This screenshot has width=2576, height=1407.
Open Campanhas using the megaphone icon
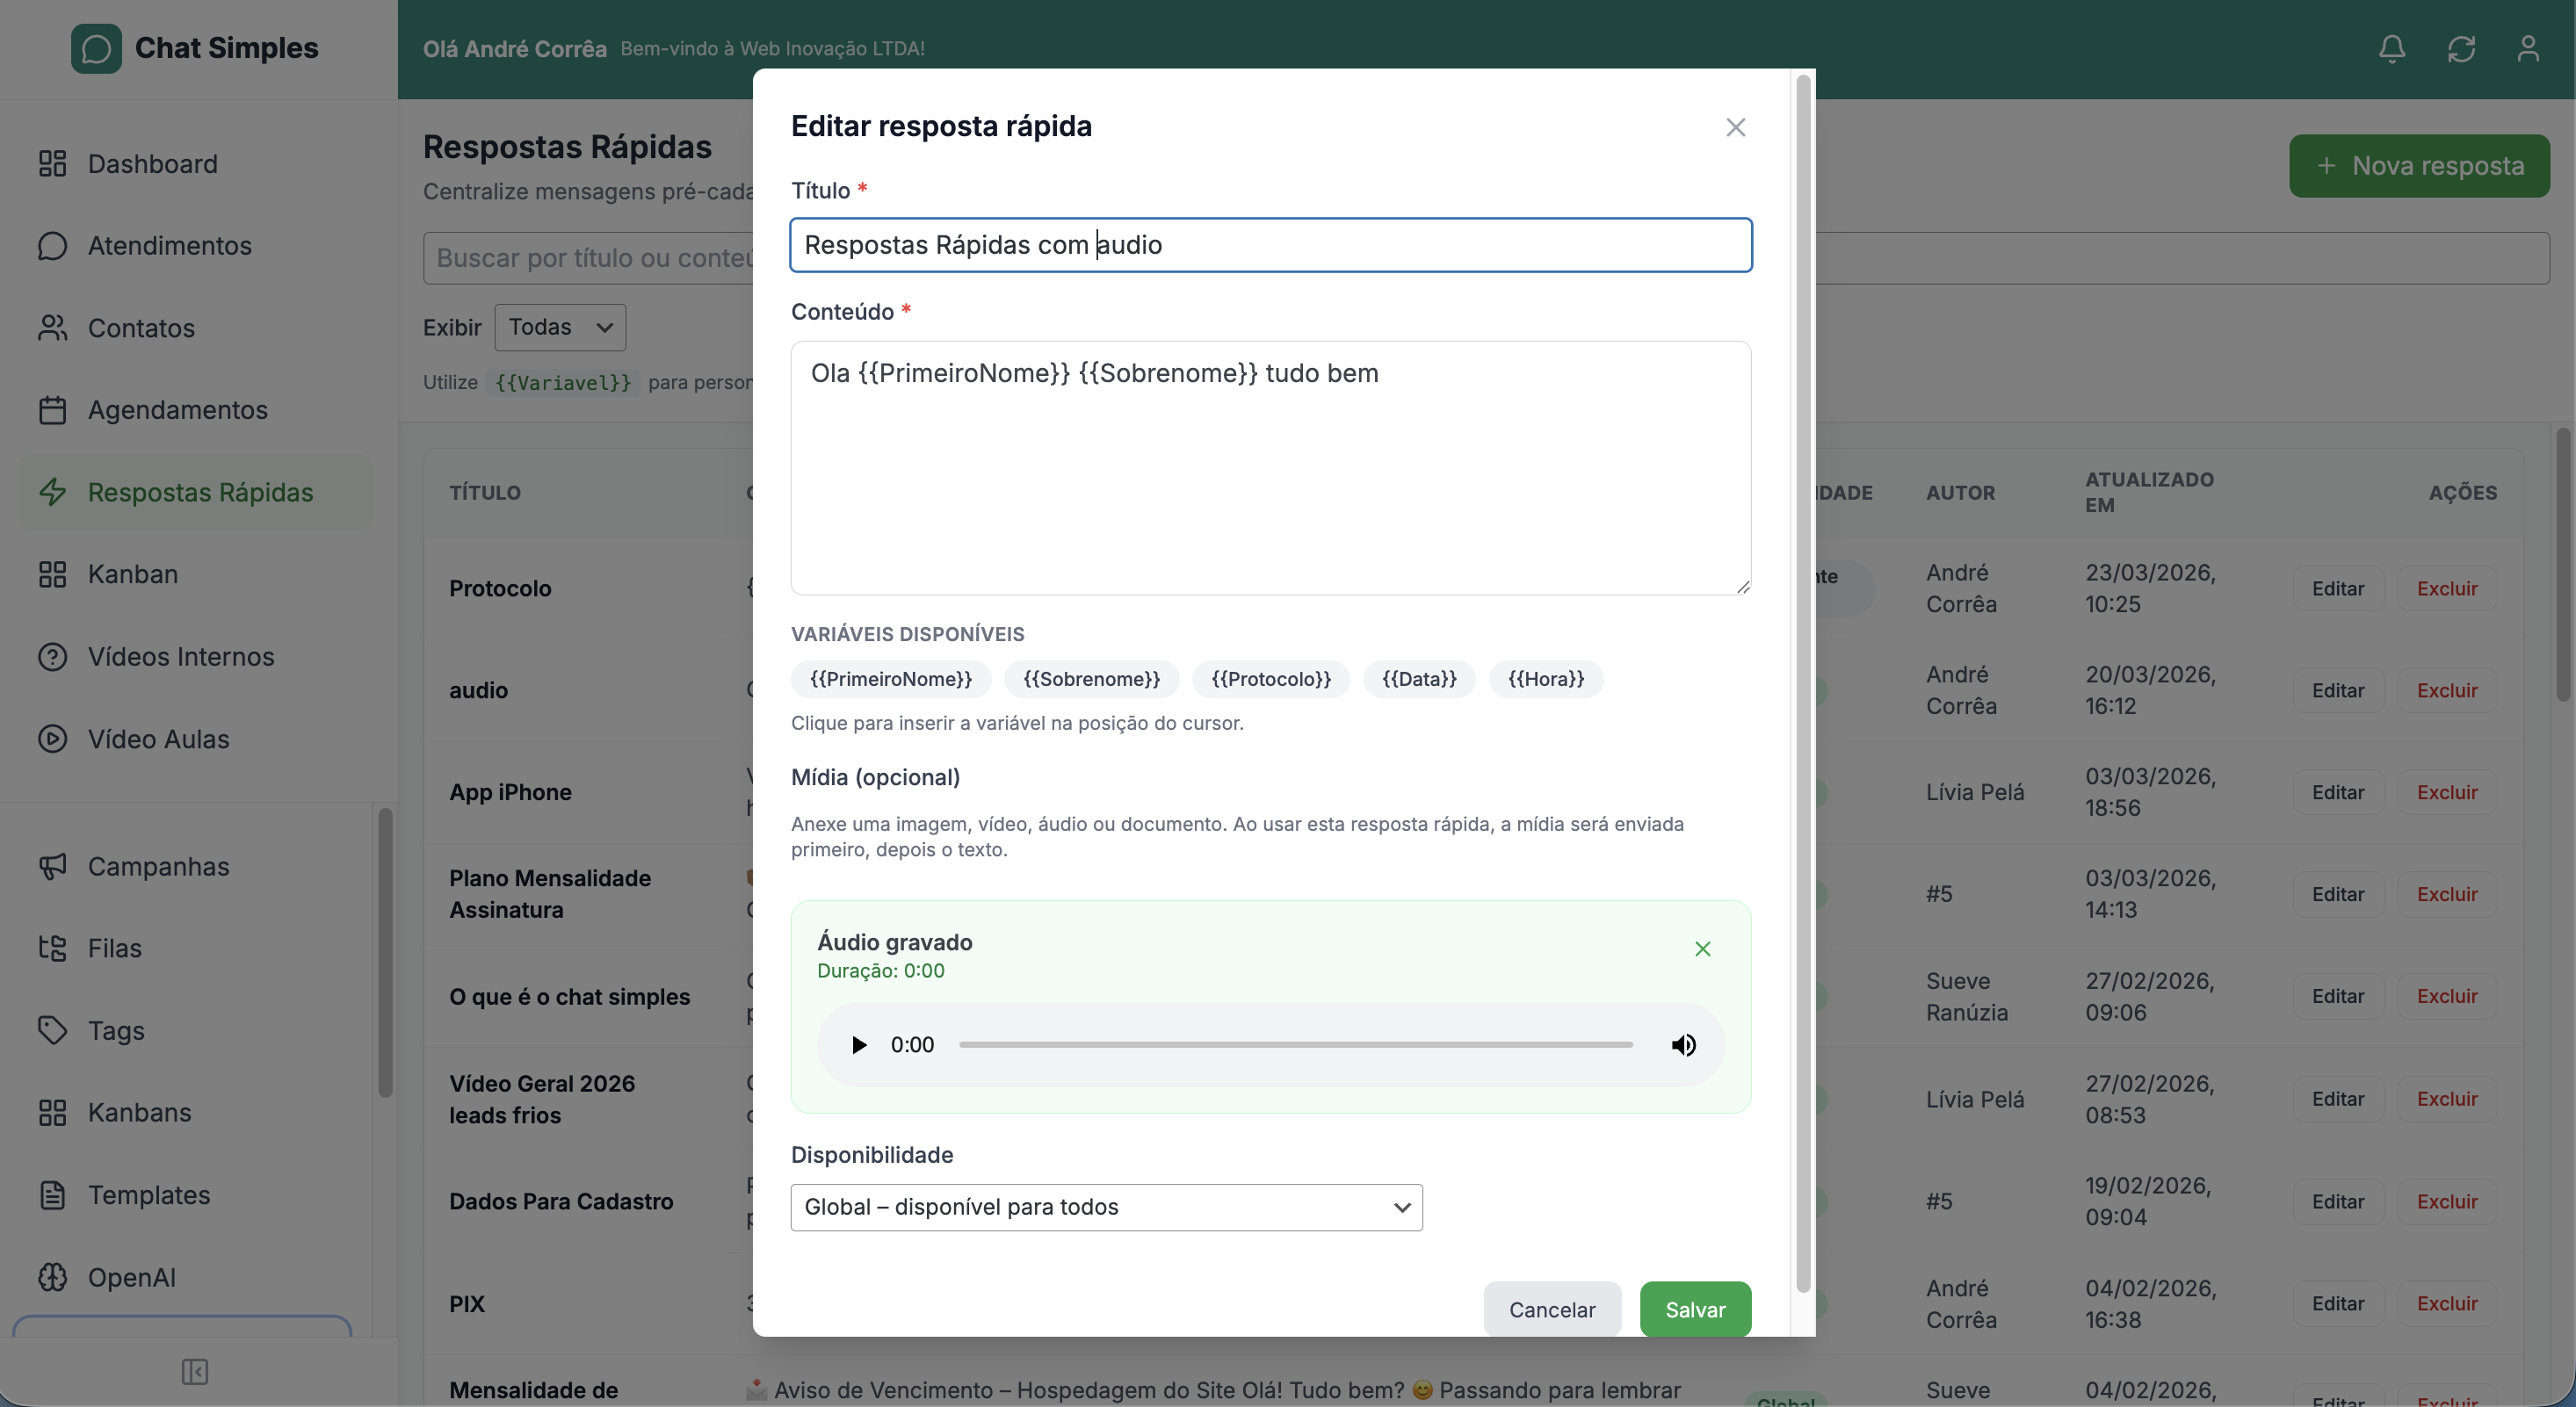tap(53, 867)
